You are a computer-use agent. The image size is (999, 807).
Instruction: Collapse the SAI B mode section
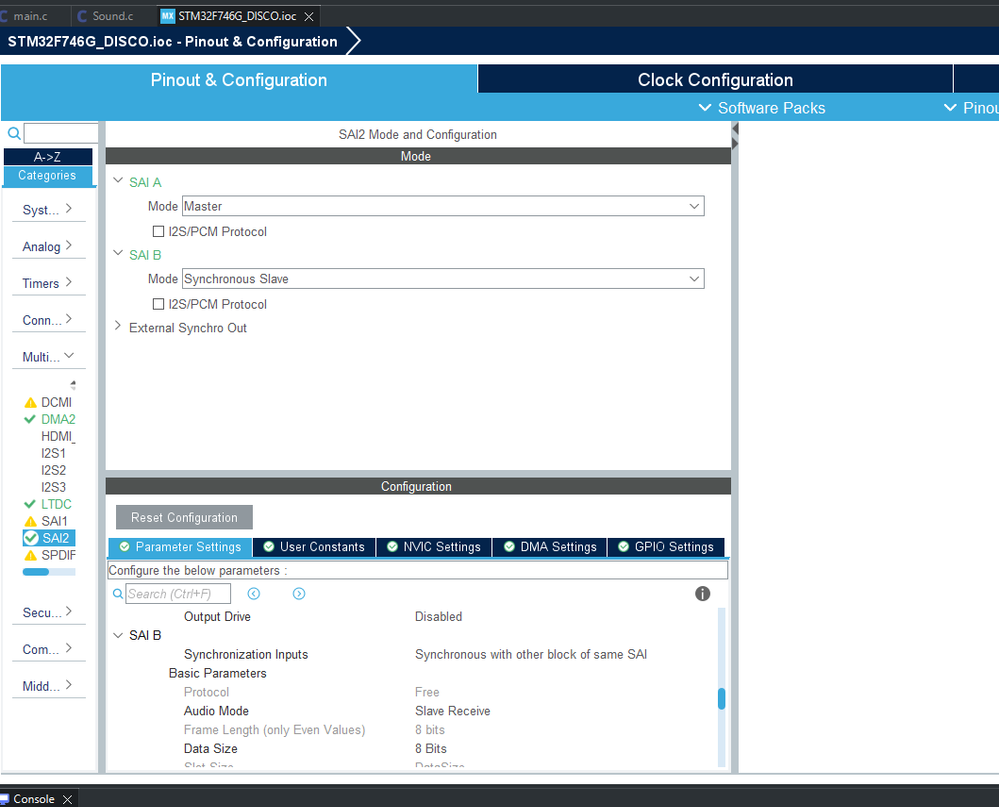(x=118, y=254)
